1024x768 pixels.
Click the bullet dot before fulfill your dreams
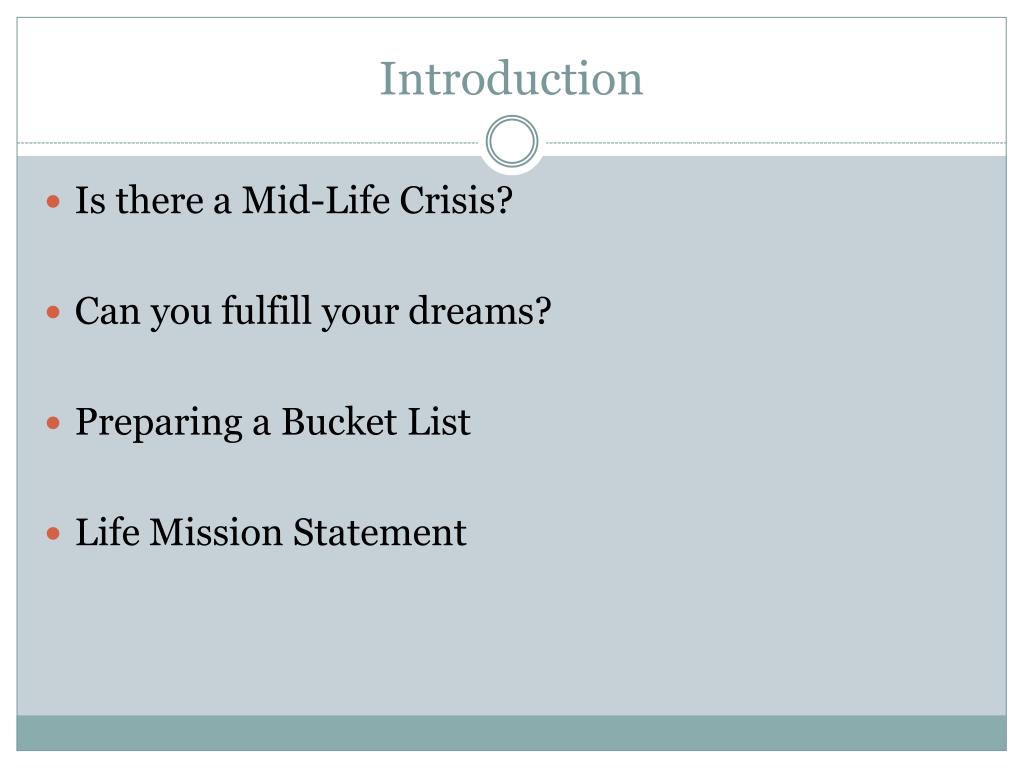tap(54, 312)
